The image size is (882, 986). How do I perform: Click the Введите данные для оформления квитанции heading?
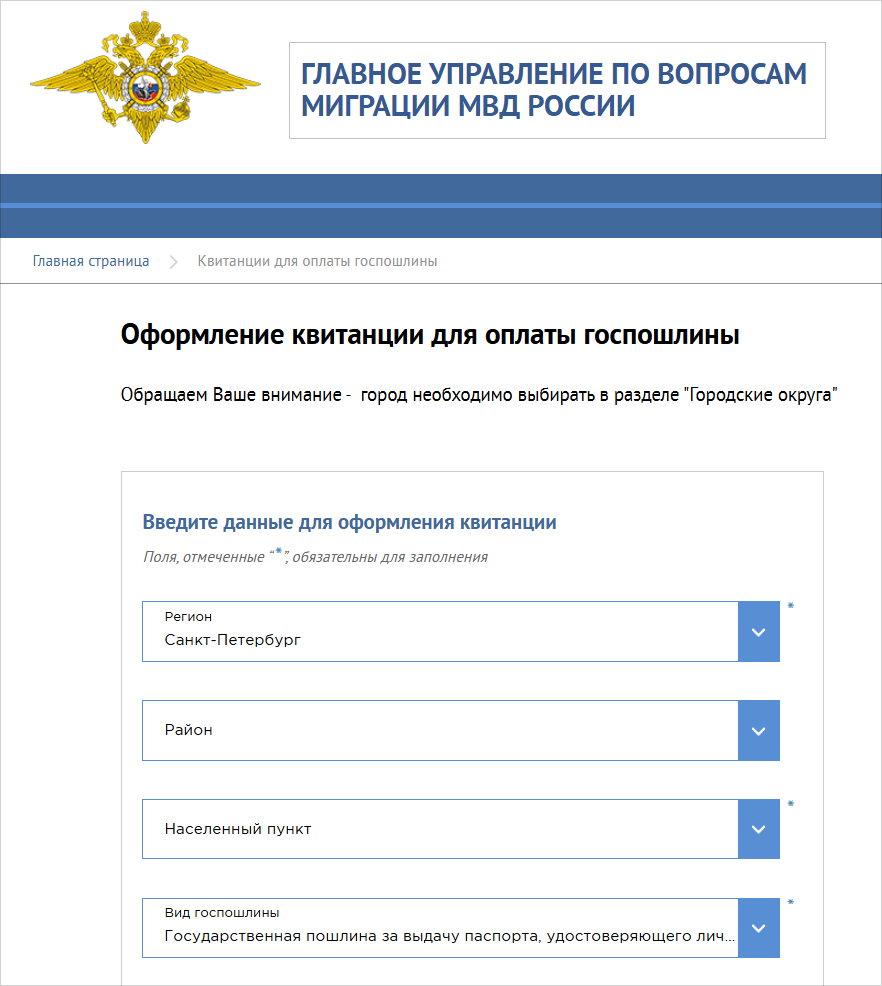(x=349, y=522)
